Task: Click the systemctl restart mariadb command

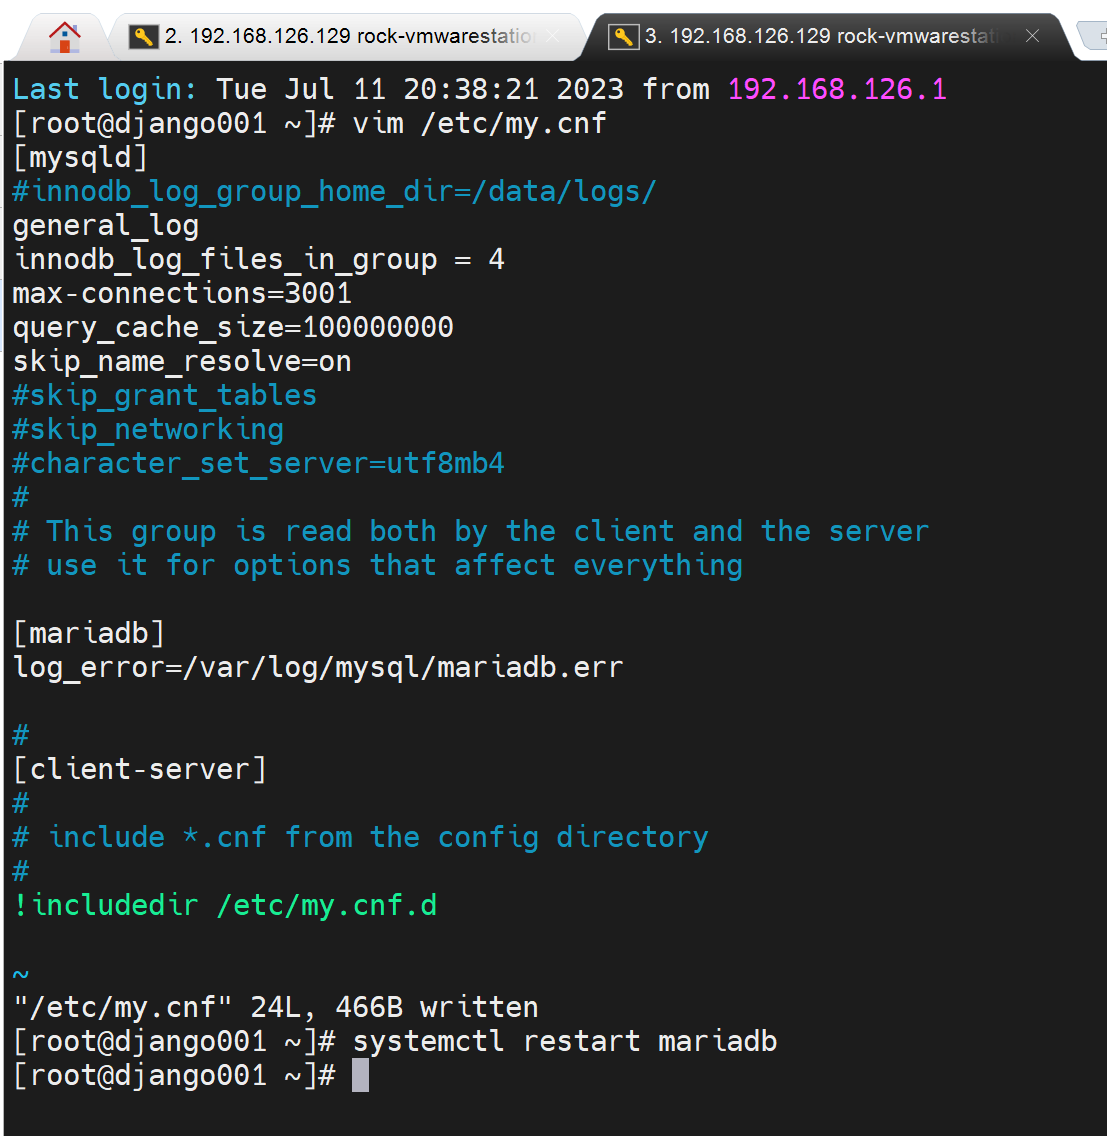Action: coord(565,1042)
